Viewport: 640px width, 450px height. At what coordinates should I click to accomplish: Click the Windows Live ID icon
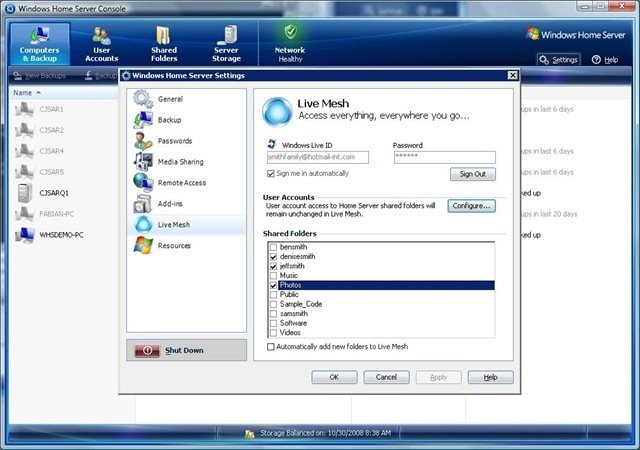[x=272, y=144]
